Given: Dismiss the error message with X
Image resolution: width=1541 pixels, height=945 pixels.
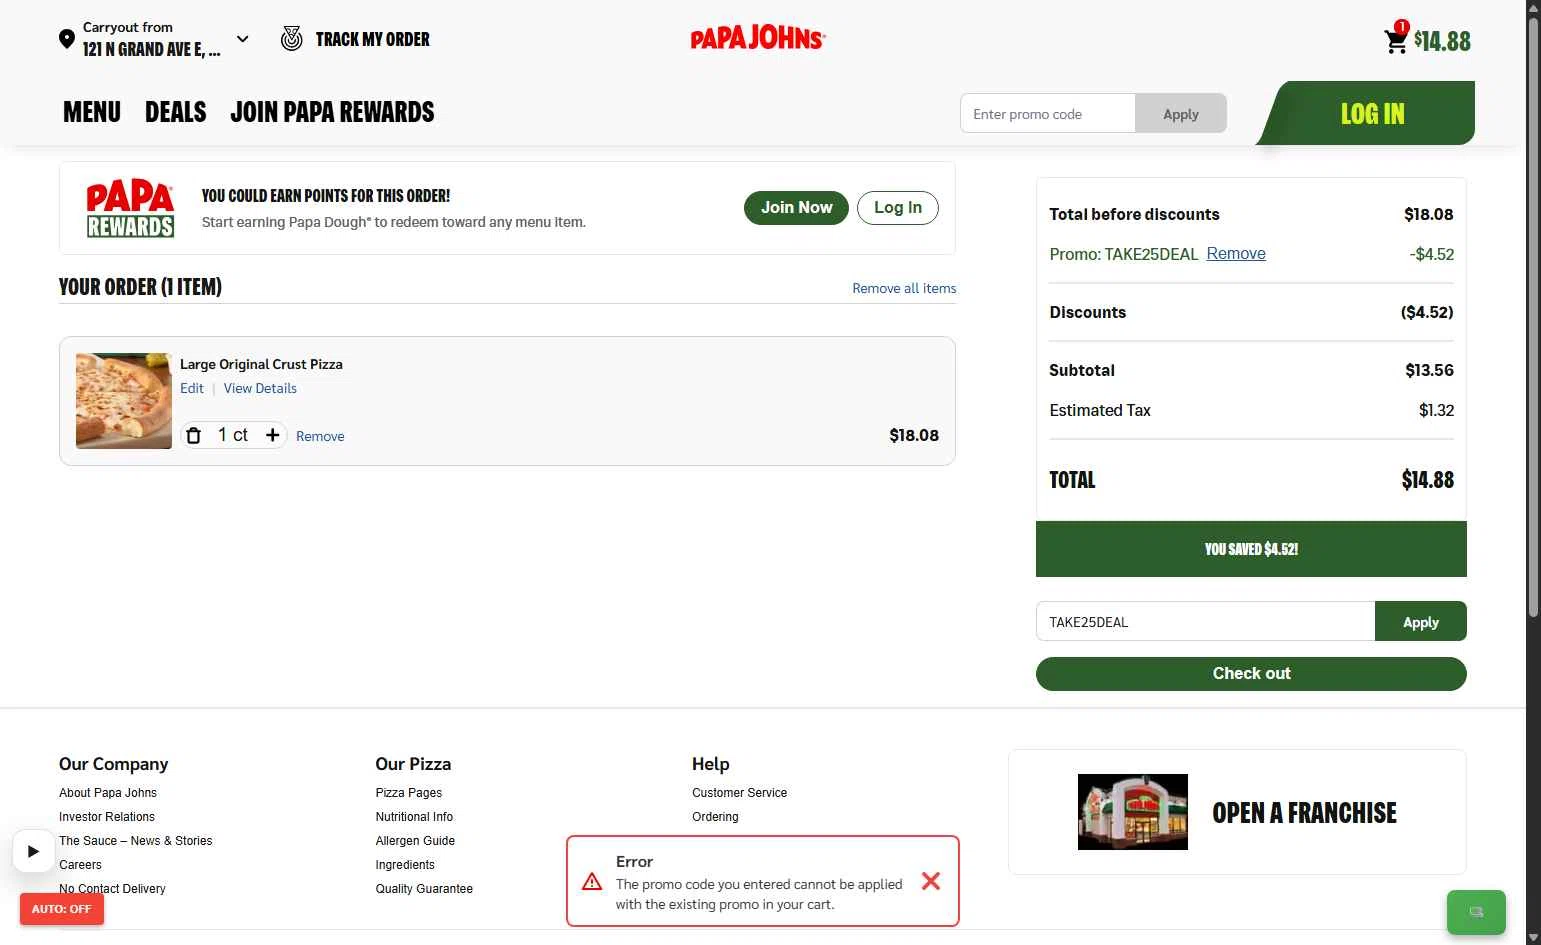Looking at the screenshot, I should pyautogui.click(x=931, y=881).
